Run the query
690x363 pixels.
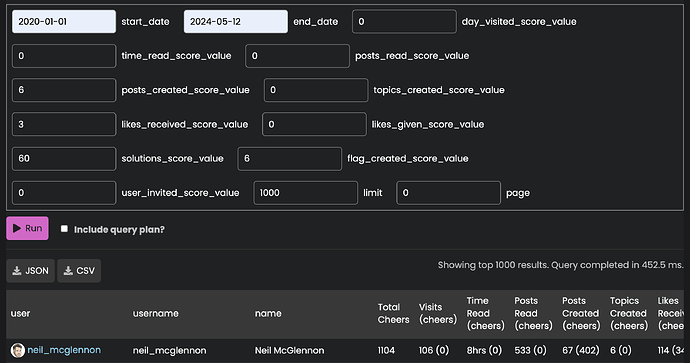pyautogui.click(x=27, y=228)
